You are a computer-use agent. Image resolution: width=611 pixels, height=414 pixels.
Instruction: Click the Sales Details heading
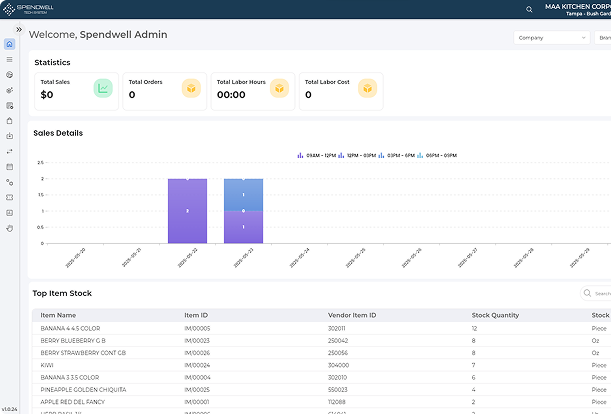pos(58,133)
